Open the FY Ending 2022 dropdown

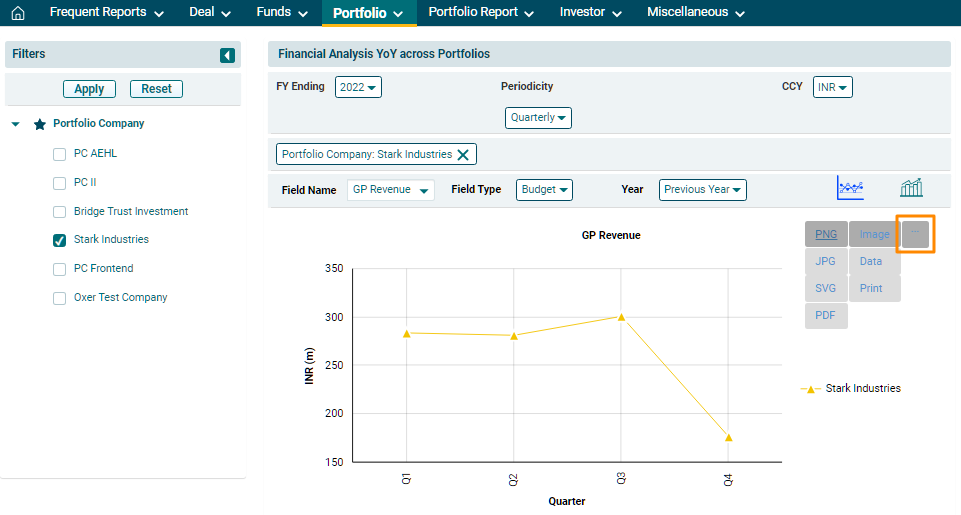coord(358,87)
